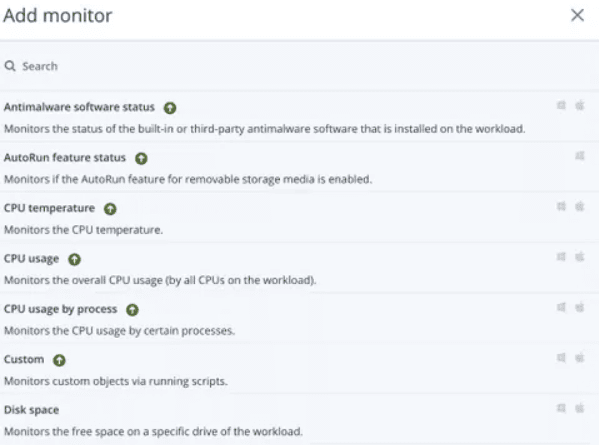Click the Windows icon in Disk space row
Screen dimensions: 599x445
(561, 408)
